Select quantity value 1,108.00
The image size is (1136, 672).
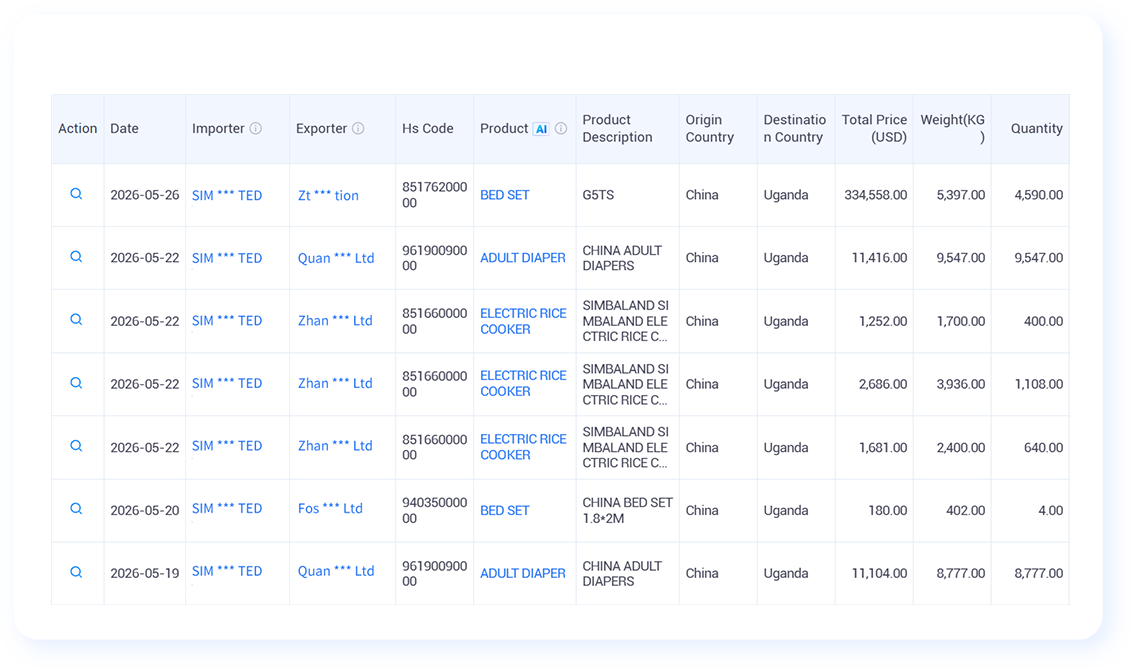click(x=1039, y=385)
